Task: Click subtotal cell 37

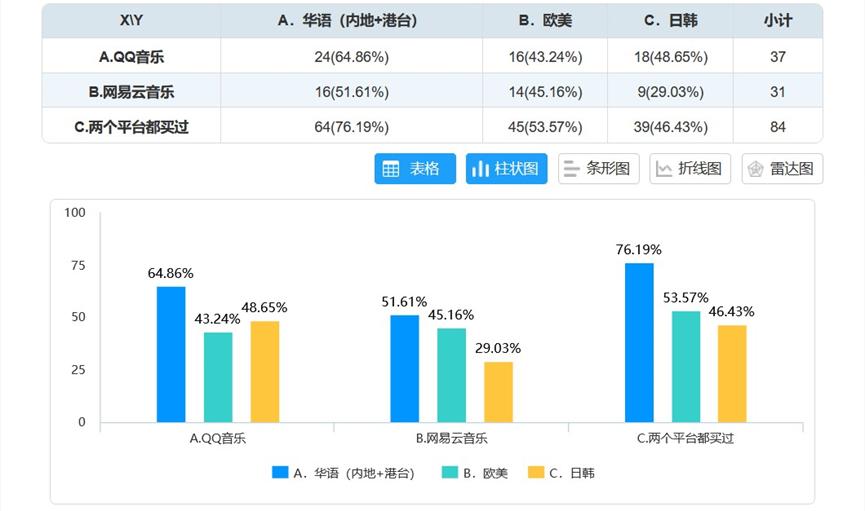Action: click(778, 56)
